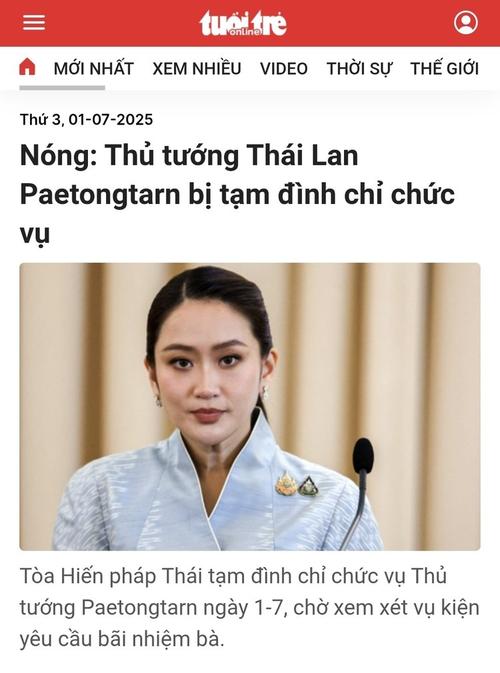Open the user account profile icon
This screenshot has width=500, height=673.
click(466, 22)
